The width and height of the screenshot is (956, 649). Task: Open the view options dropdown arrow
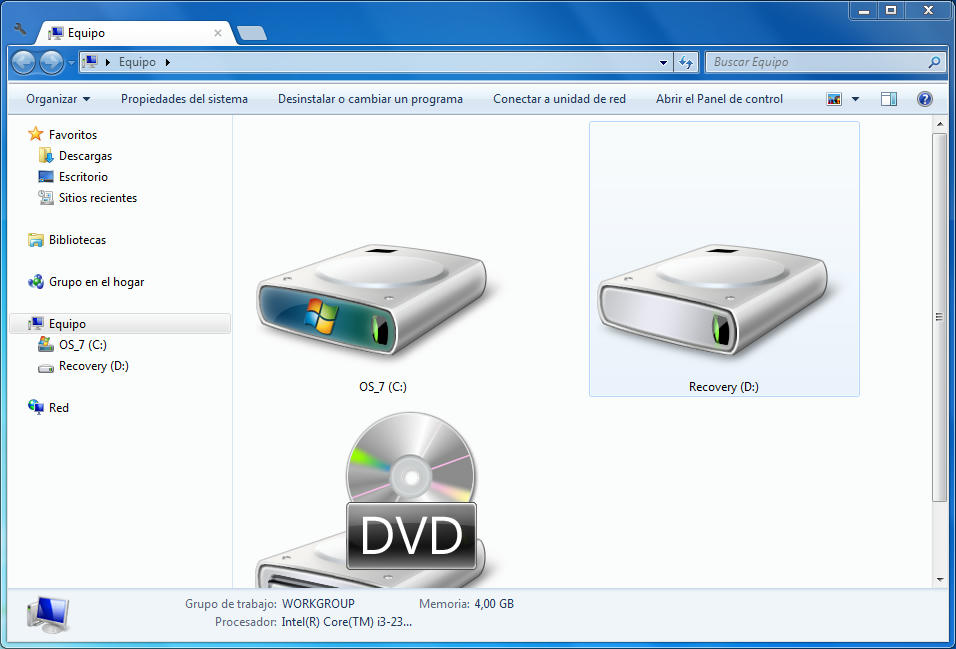coord(855,99)
